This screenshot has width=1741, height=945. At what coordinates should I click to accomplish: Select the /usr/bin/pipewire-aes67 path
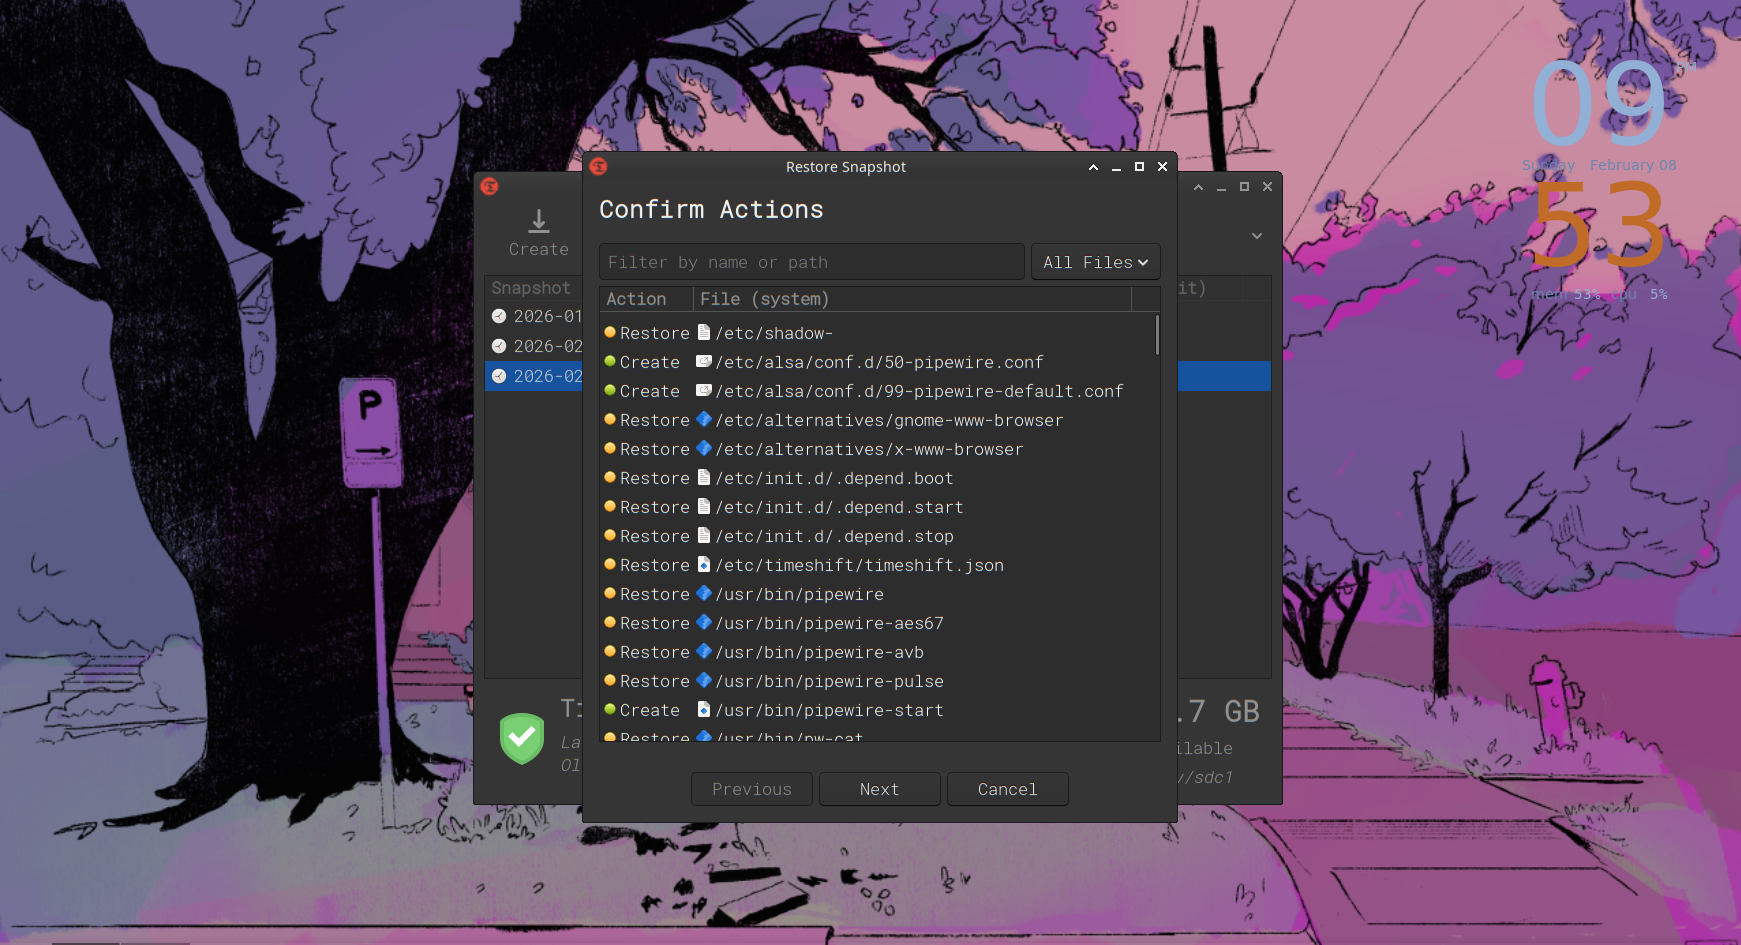[829, 623]
